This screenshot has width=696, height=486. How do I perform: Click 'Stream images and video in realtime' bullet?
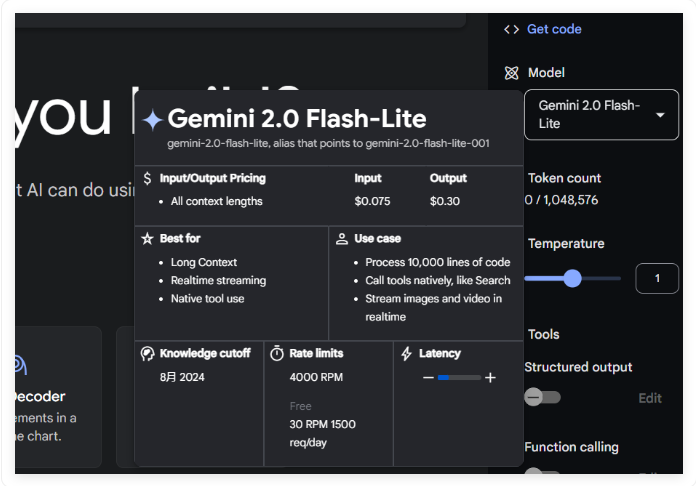[x=433, y=308]
